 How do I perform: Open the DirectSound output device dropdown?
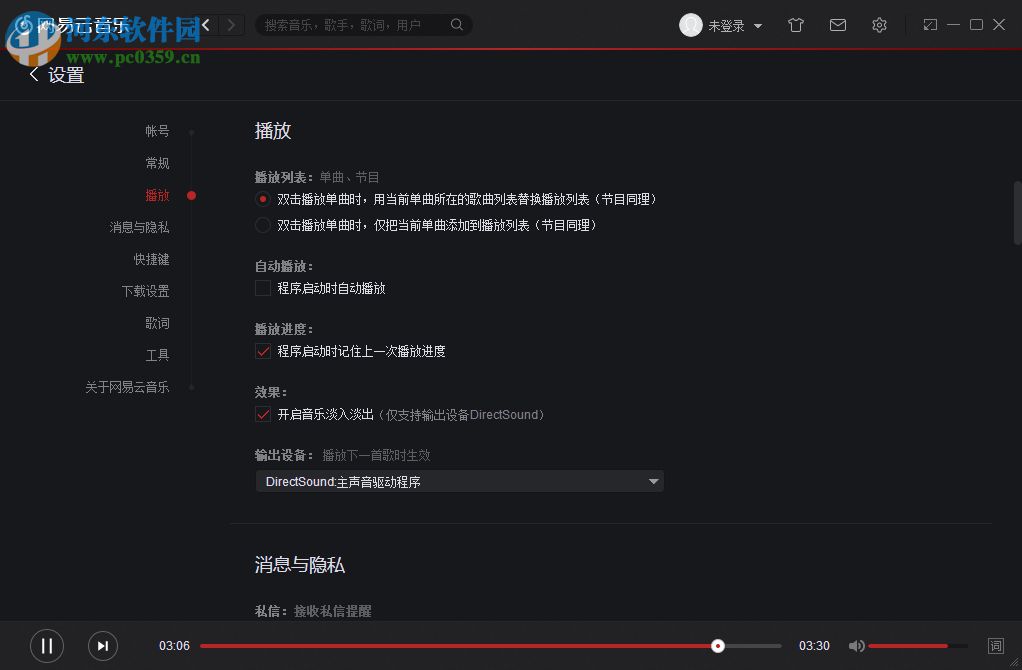(x=459, y=481)
